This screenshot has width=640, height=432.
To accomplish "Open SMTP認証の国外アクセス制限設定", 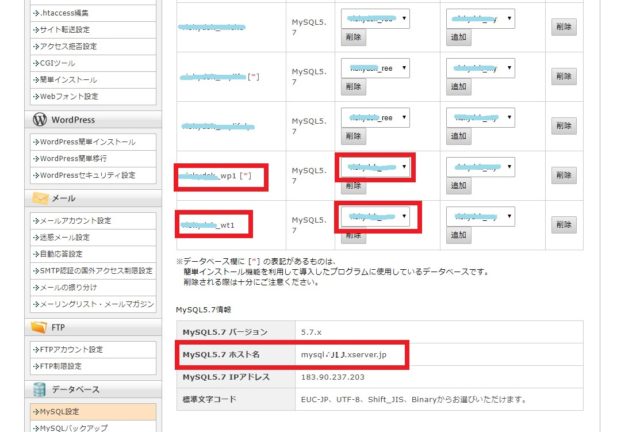I will coord(93,271).
